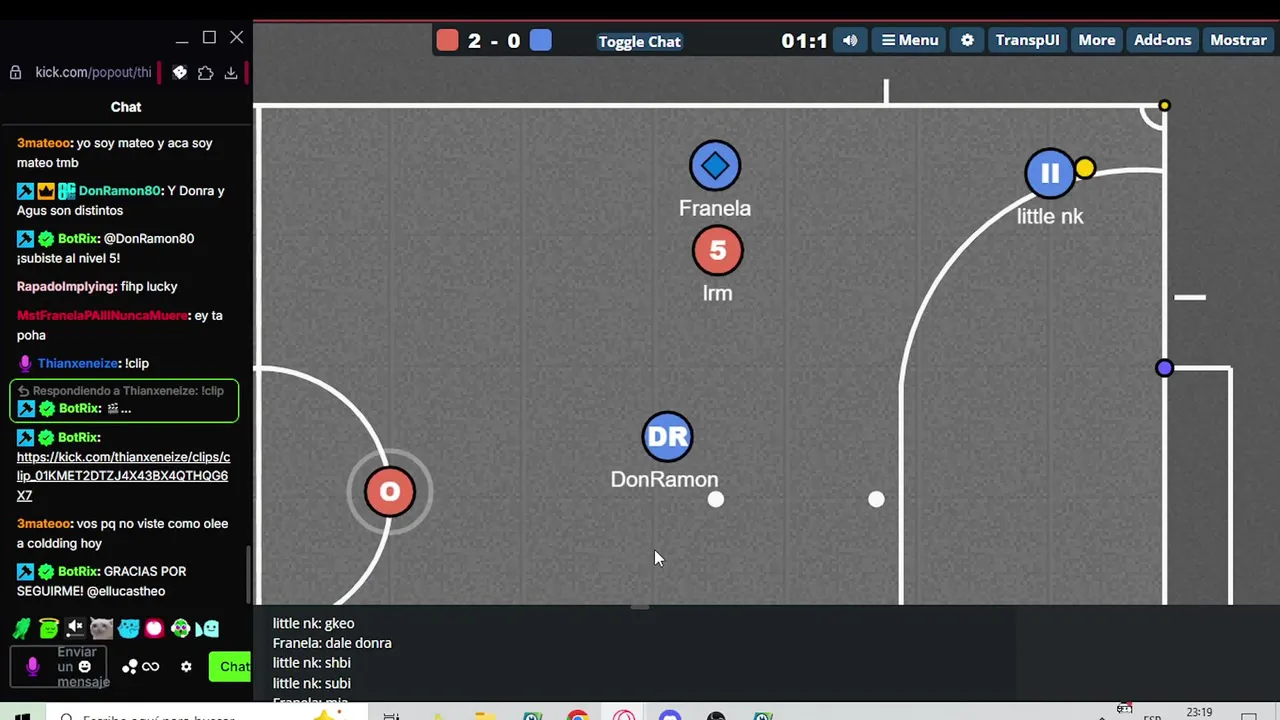Image resolution: width=1280 pixels, height=720 pixels.
Task: Select DonRamon's blue DR avatar
Action: [668, 437]
